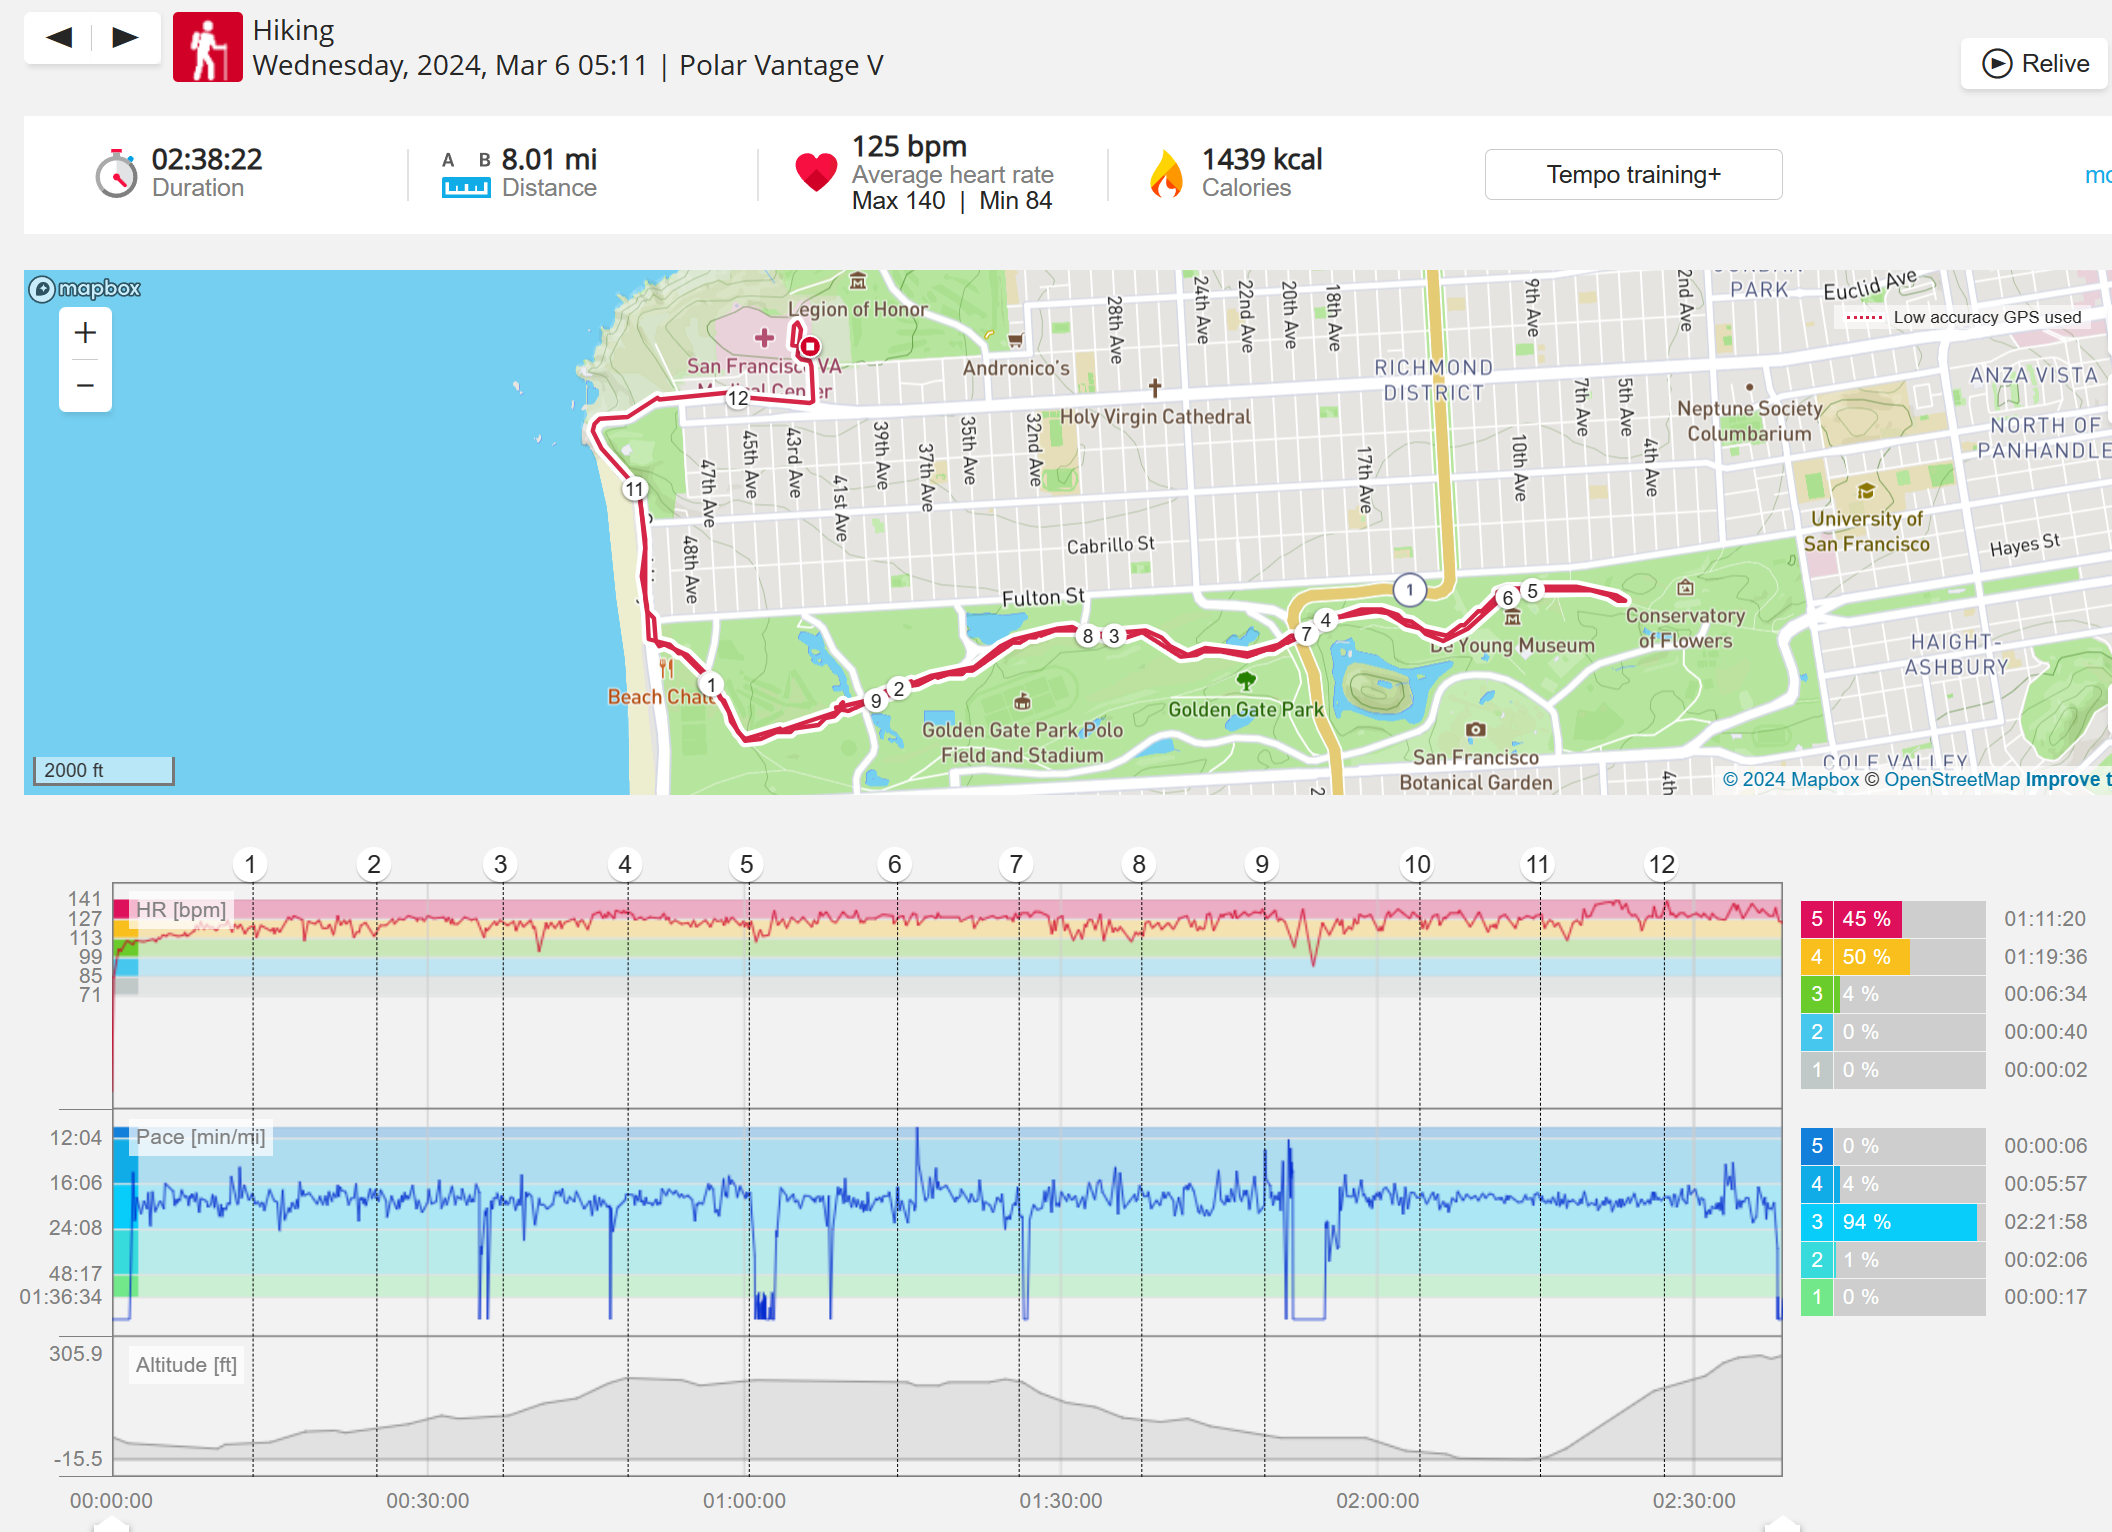Open the Mapbox copyright link
Image resolution: width=2112 pixels, height=1532 pixels.
click(1790, 780)
